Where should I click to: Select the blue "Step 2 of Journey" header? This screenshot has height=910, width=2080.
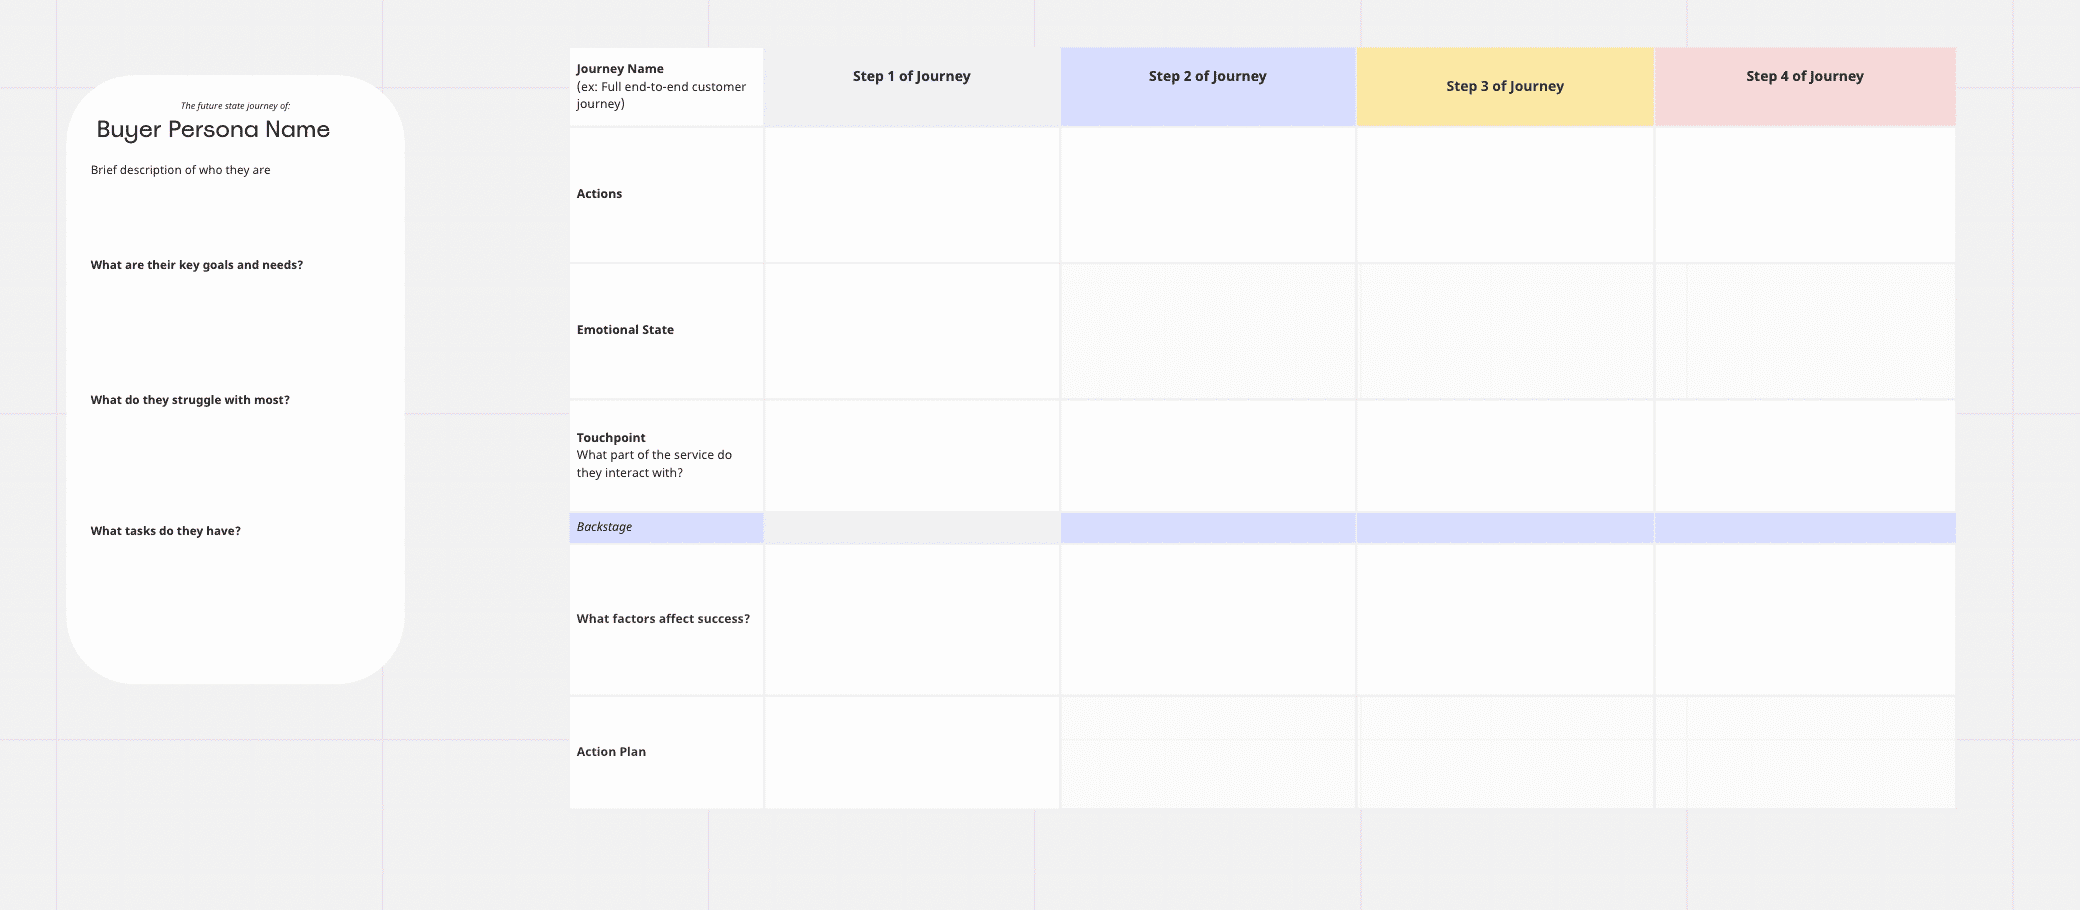tap(1207, 87)
